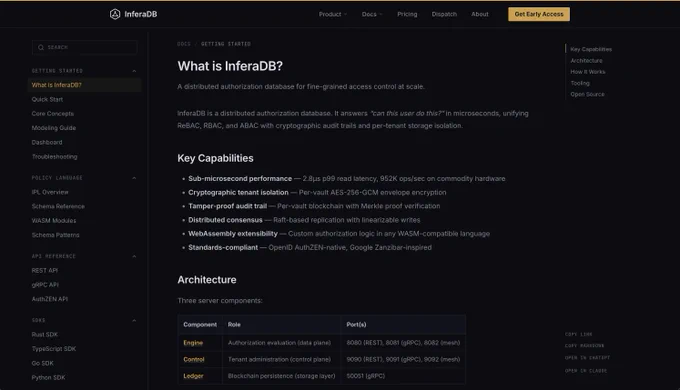Jump to Tooling in table of contents

click(580, 83)
